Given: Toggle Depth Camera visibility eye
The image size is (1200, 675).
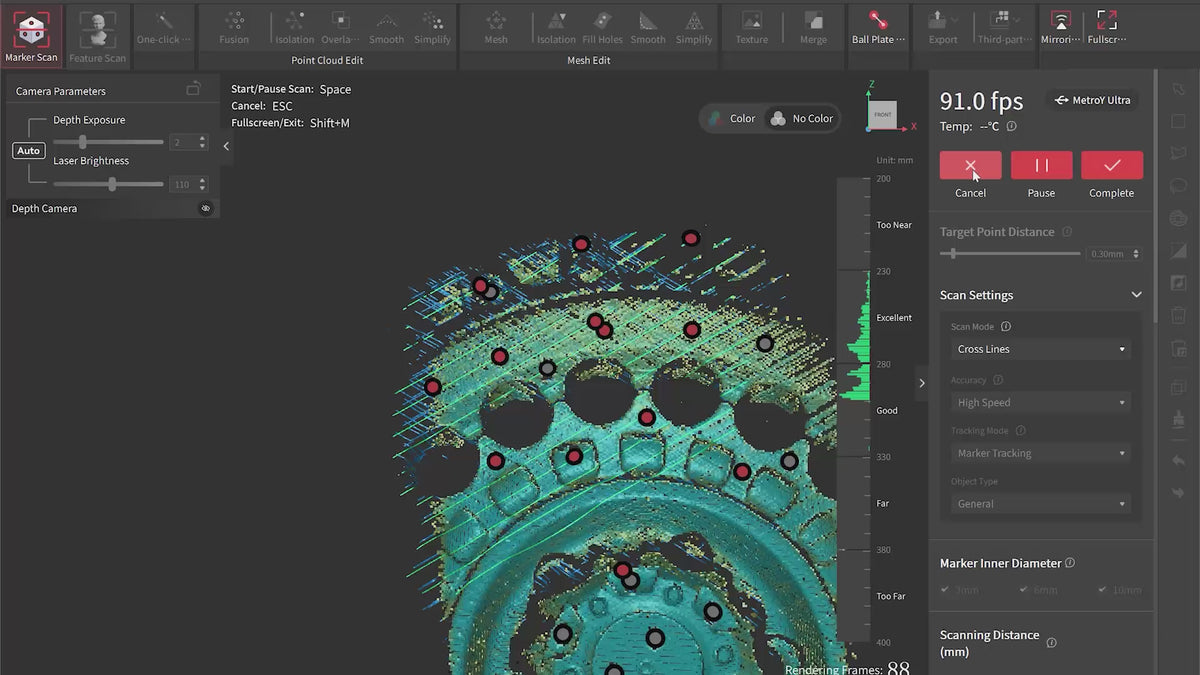Looking at the screenshot, I should (206, 209).
